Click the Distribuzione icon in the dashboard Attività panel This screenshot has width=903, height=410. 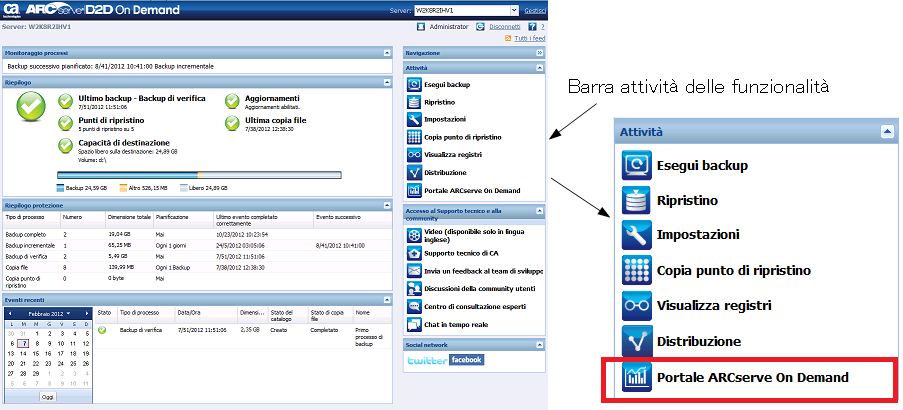414,172
